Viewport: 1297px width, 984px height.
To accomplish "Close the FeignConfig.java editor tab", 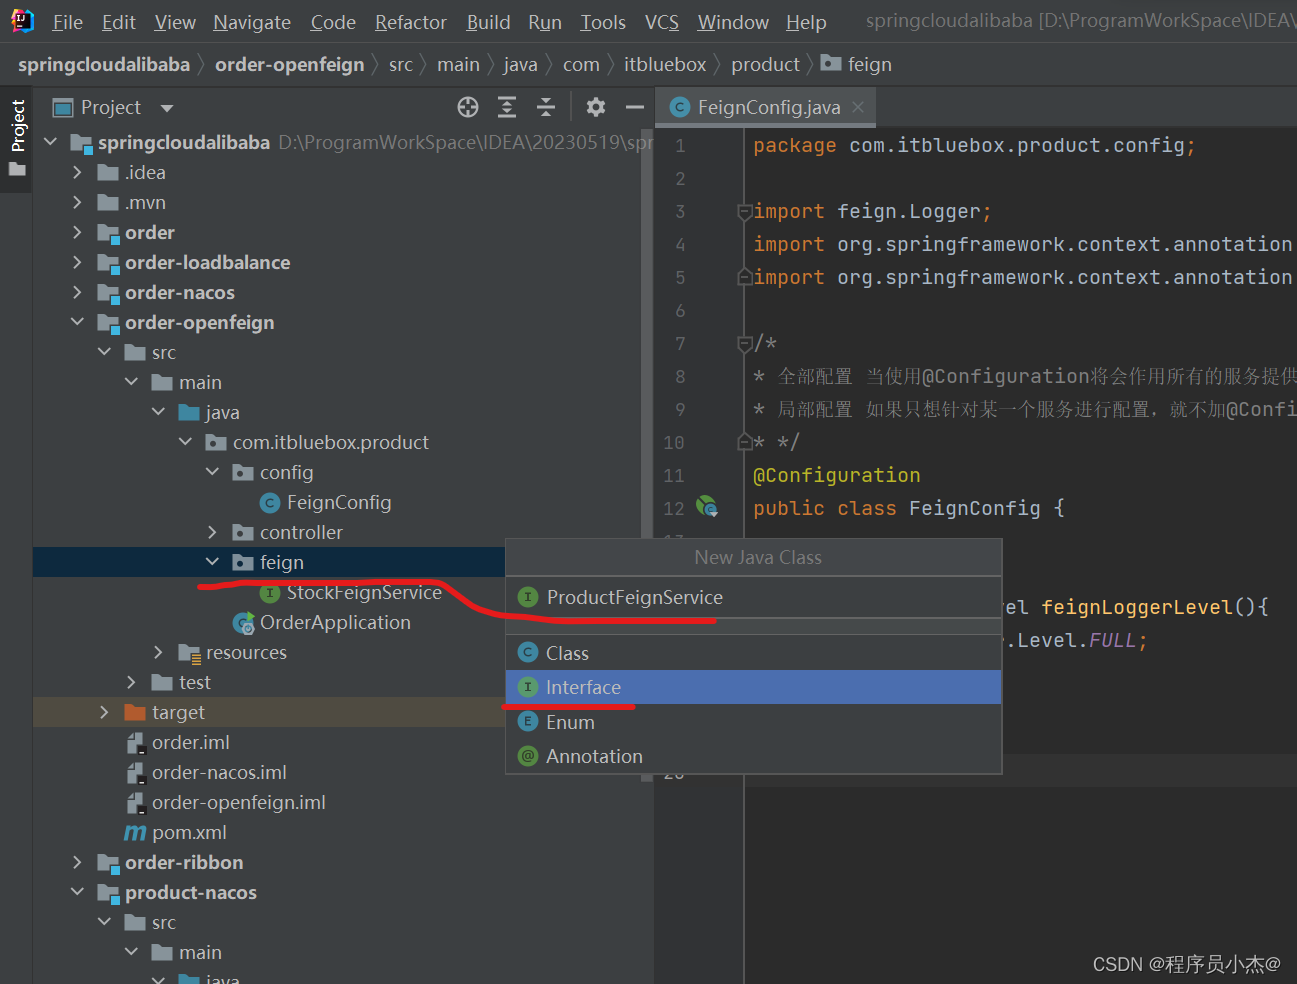I will pyautogui.click(x=858, y=107).
